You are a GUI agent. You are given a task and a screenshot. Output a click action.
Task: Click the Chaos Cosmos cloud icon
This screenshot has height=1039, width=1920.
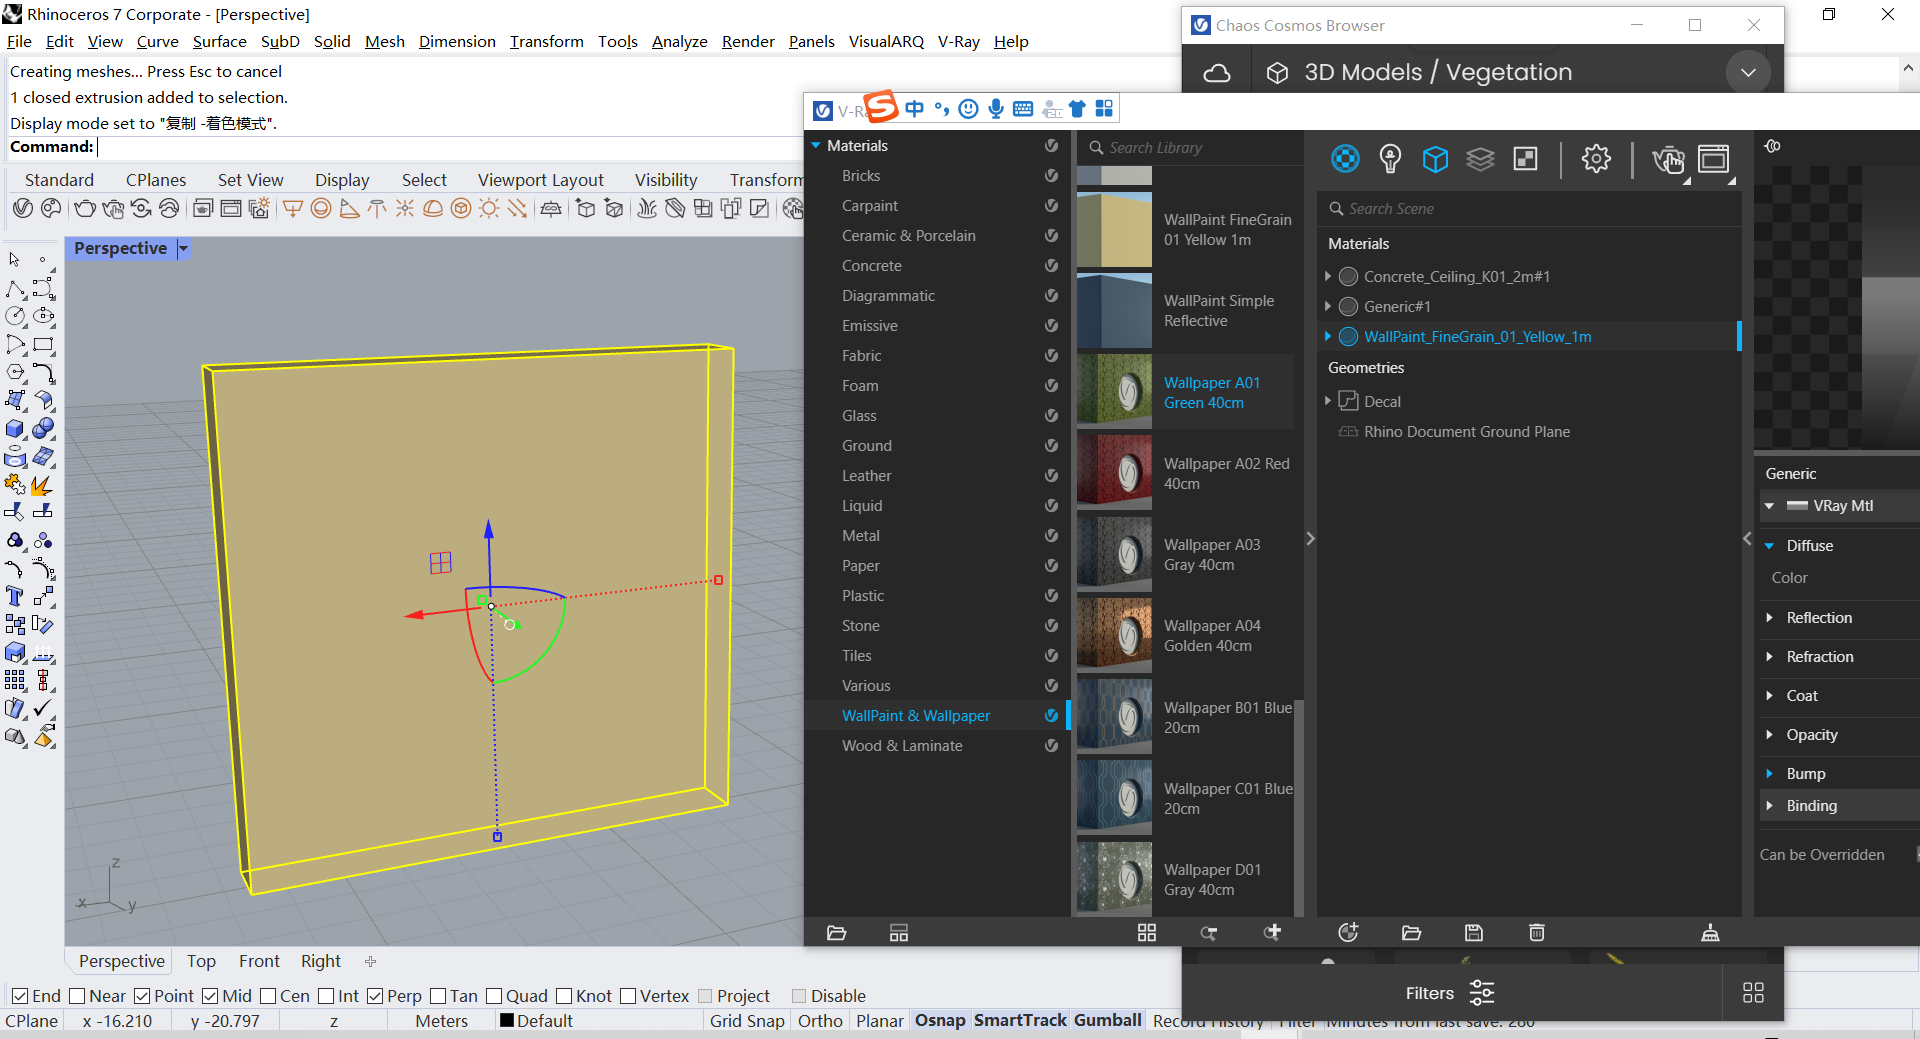click(1217, 73)
